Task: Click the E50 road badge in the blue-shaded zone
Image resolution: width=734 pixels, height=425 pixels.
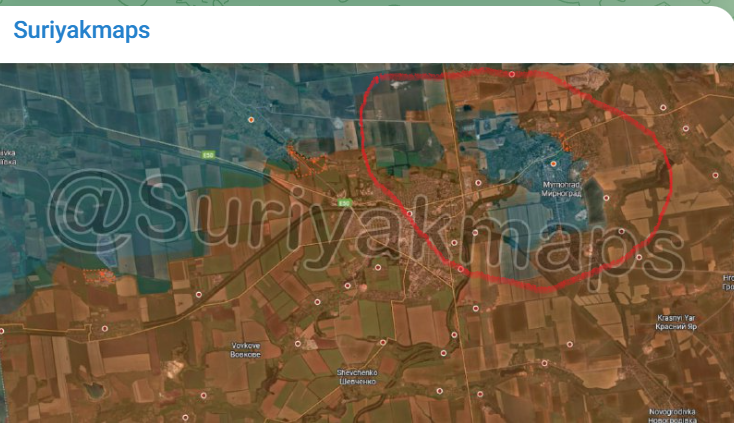Action: click(x=207, y=155)
